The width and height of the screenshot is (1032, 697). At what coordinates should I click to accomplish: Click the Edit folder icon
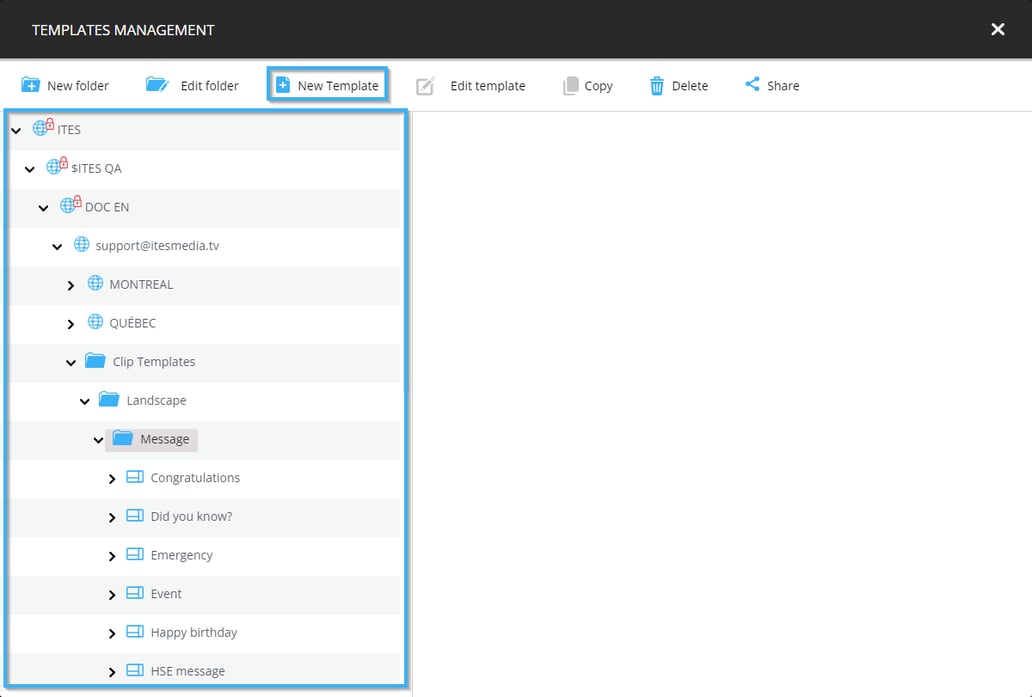point(157,85)
